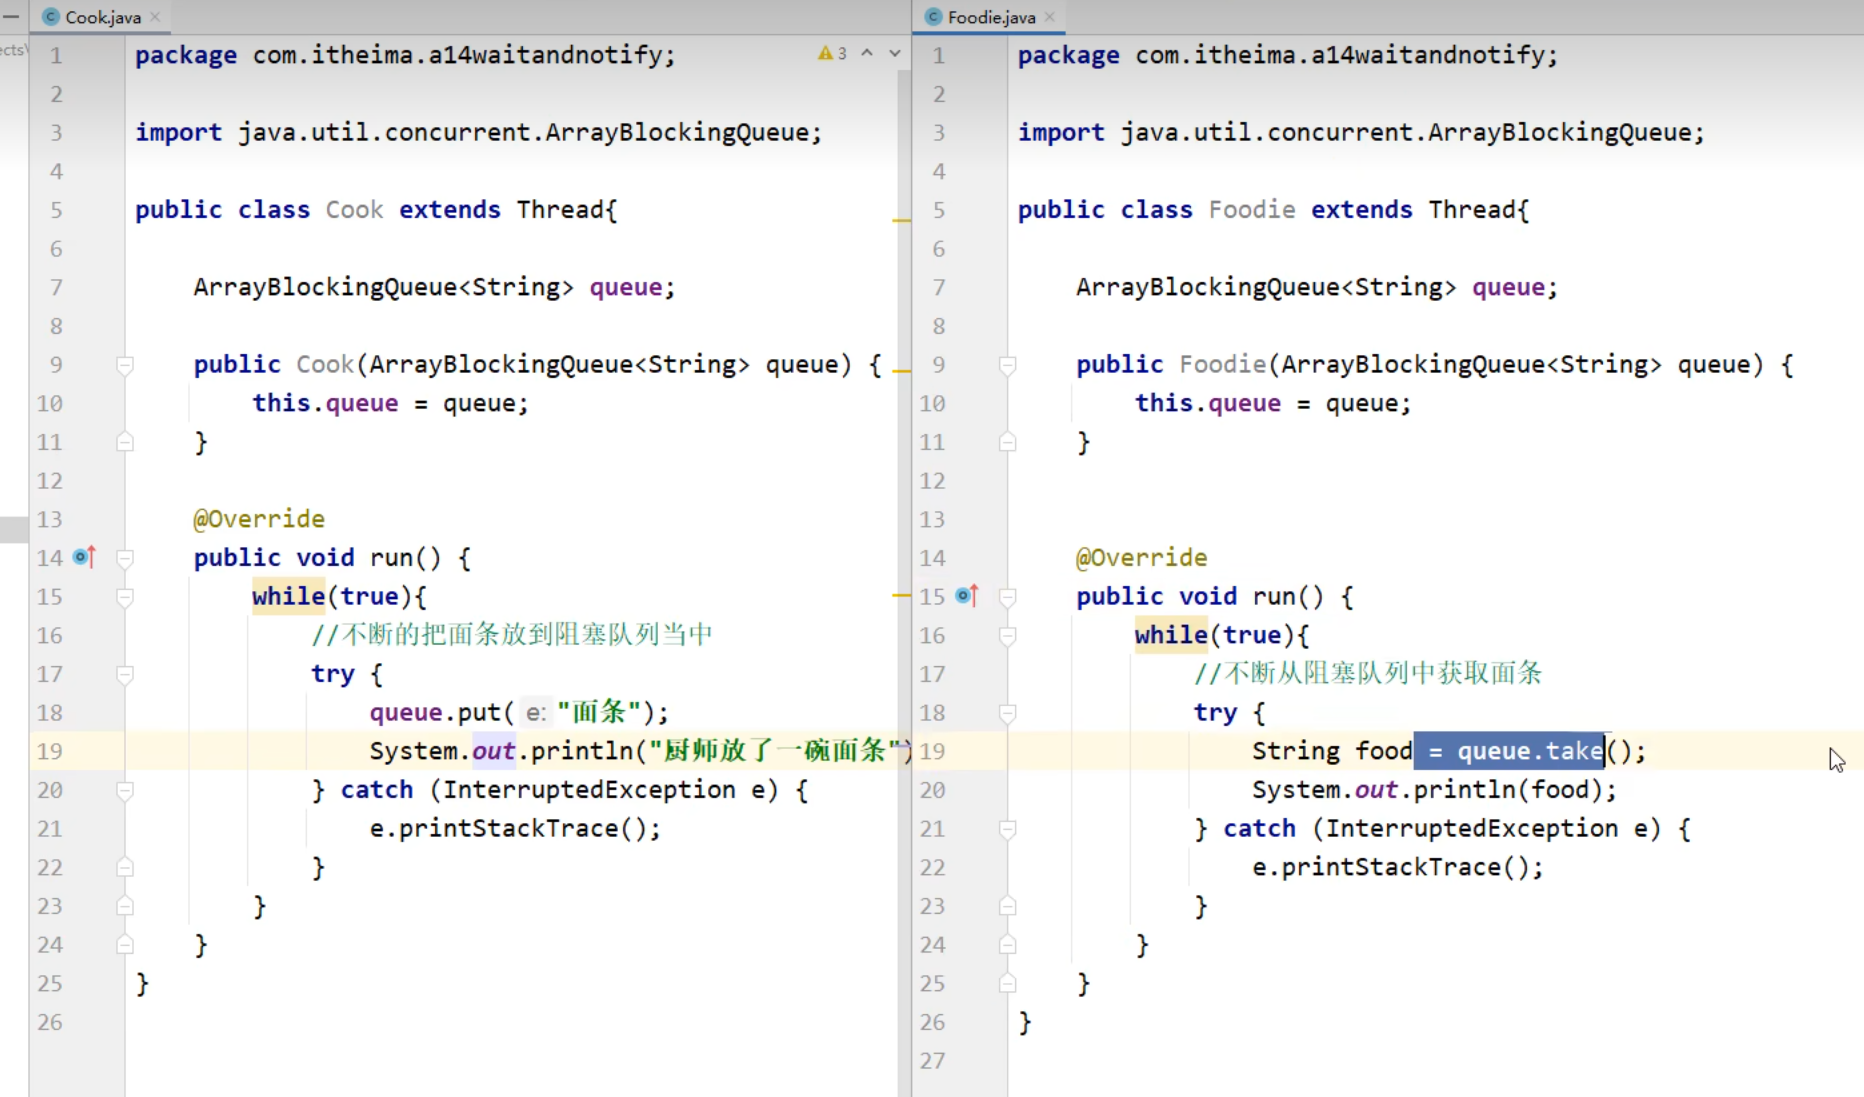Click the warning stripe mark beside Cook's while loop
Viewport: 1864px width, 1097px height.
[901, 595]
